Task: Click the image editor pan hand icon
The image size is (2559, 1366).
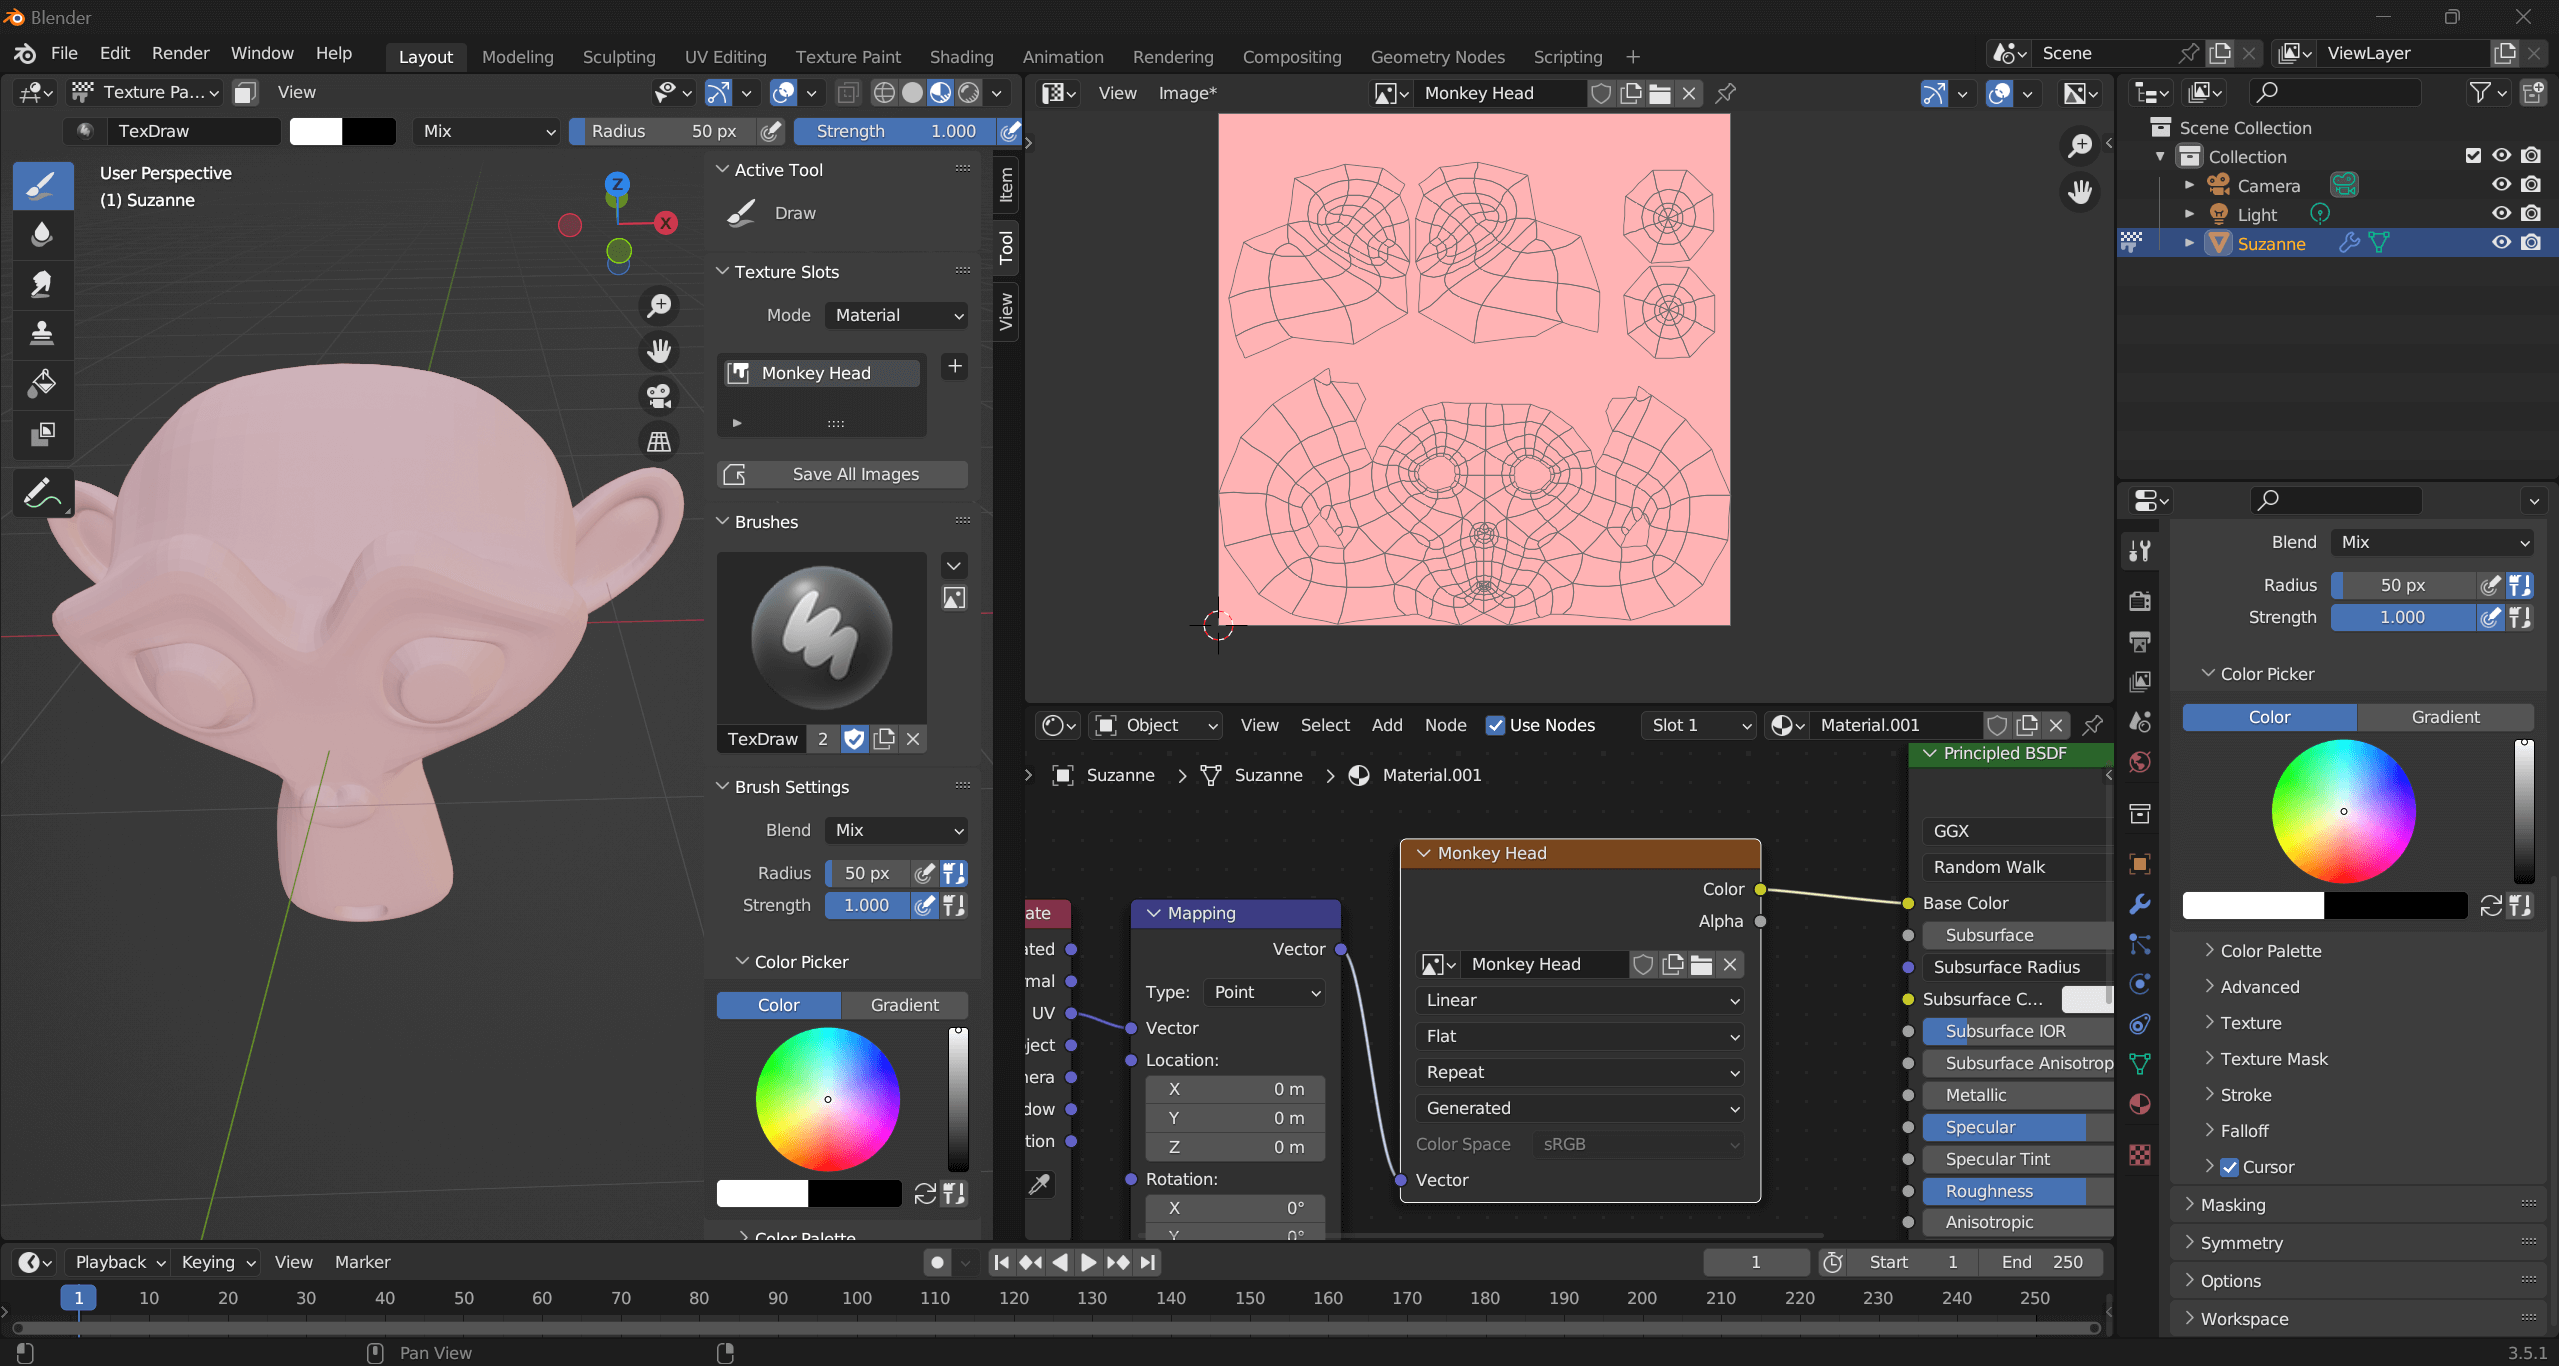Action: 2080,192
